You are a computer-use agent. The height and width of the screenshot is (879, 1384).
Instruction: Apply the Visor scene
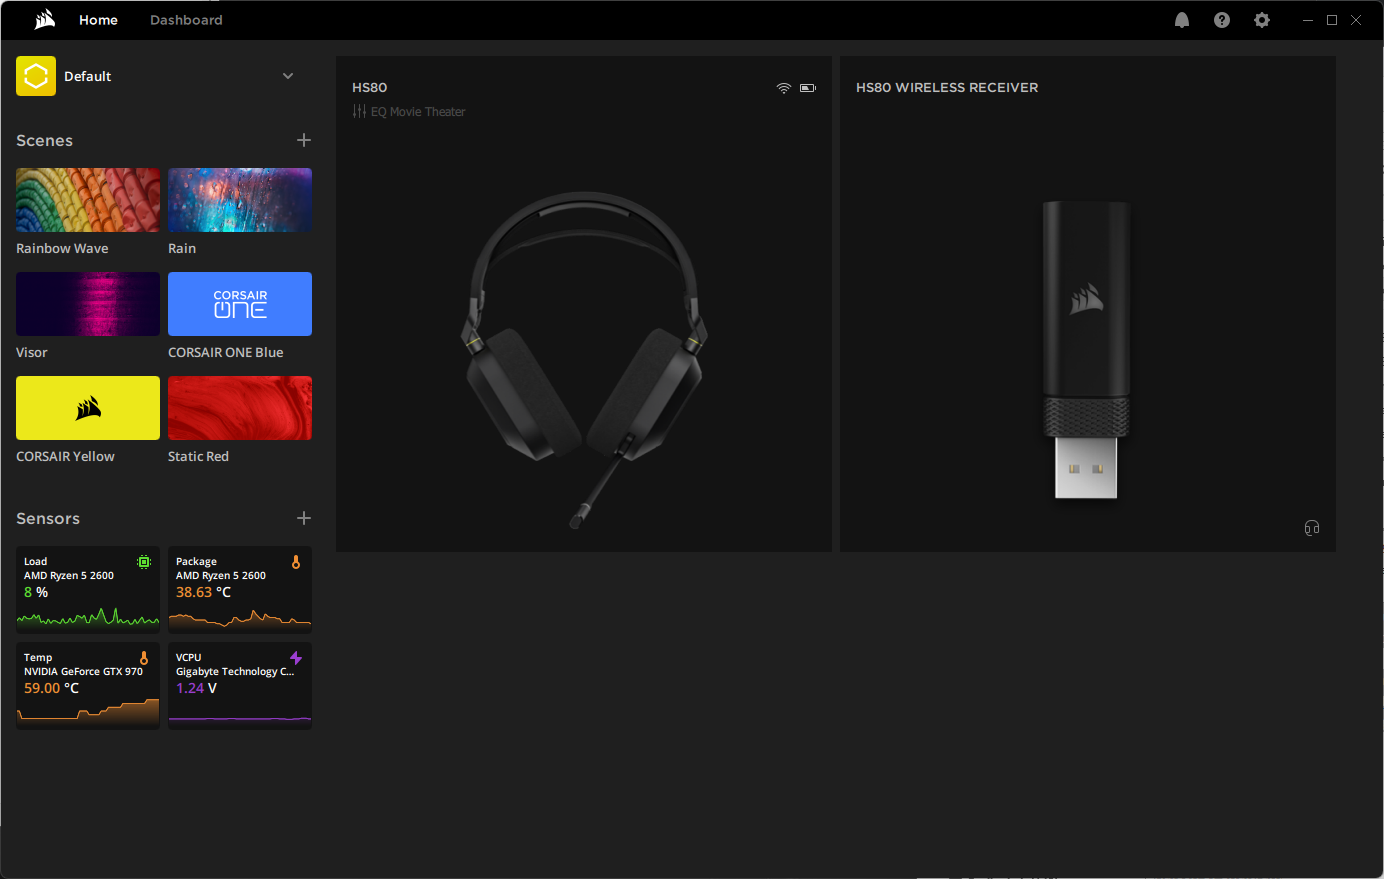coord(88,304)
